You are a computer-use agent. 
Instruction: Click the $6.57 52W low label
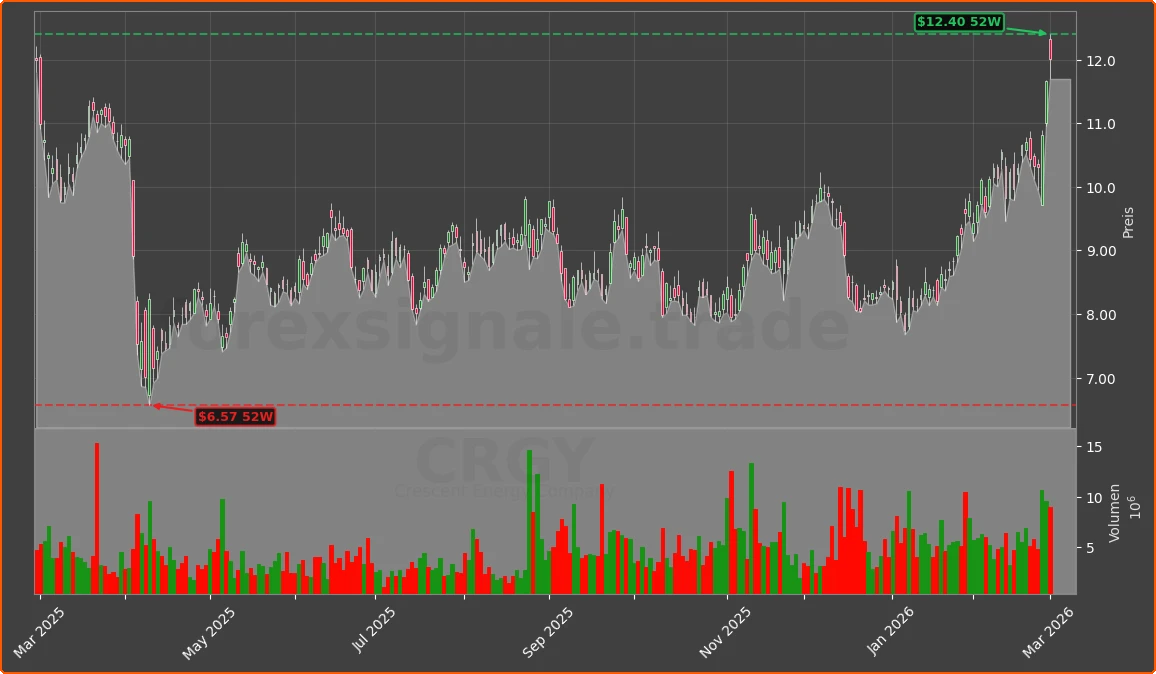pos(235,416)
